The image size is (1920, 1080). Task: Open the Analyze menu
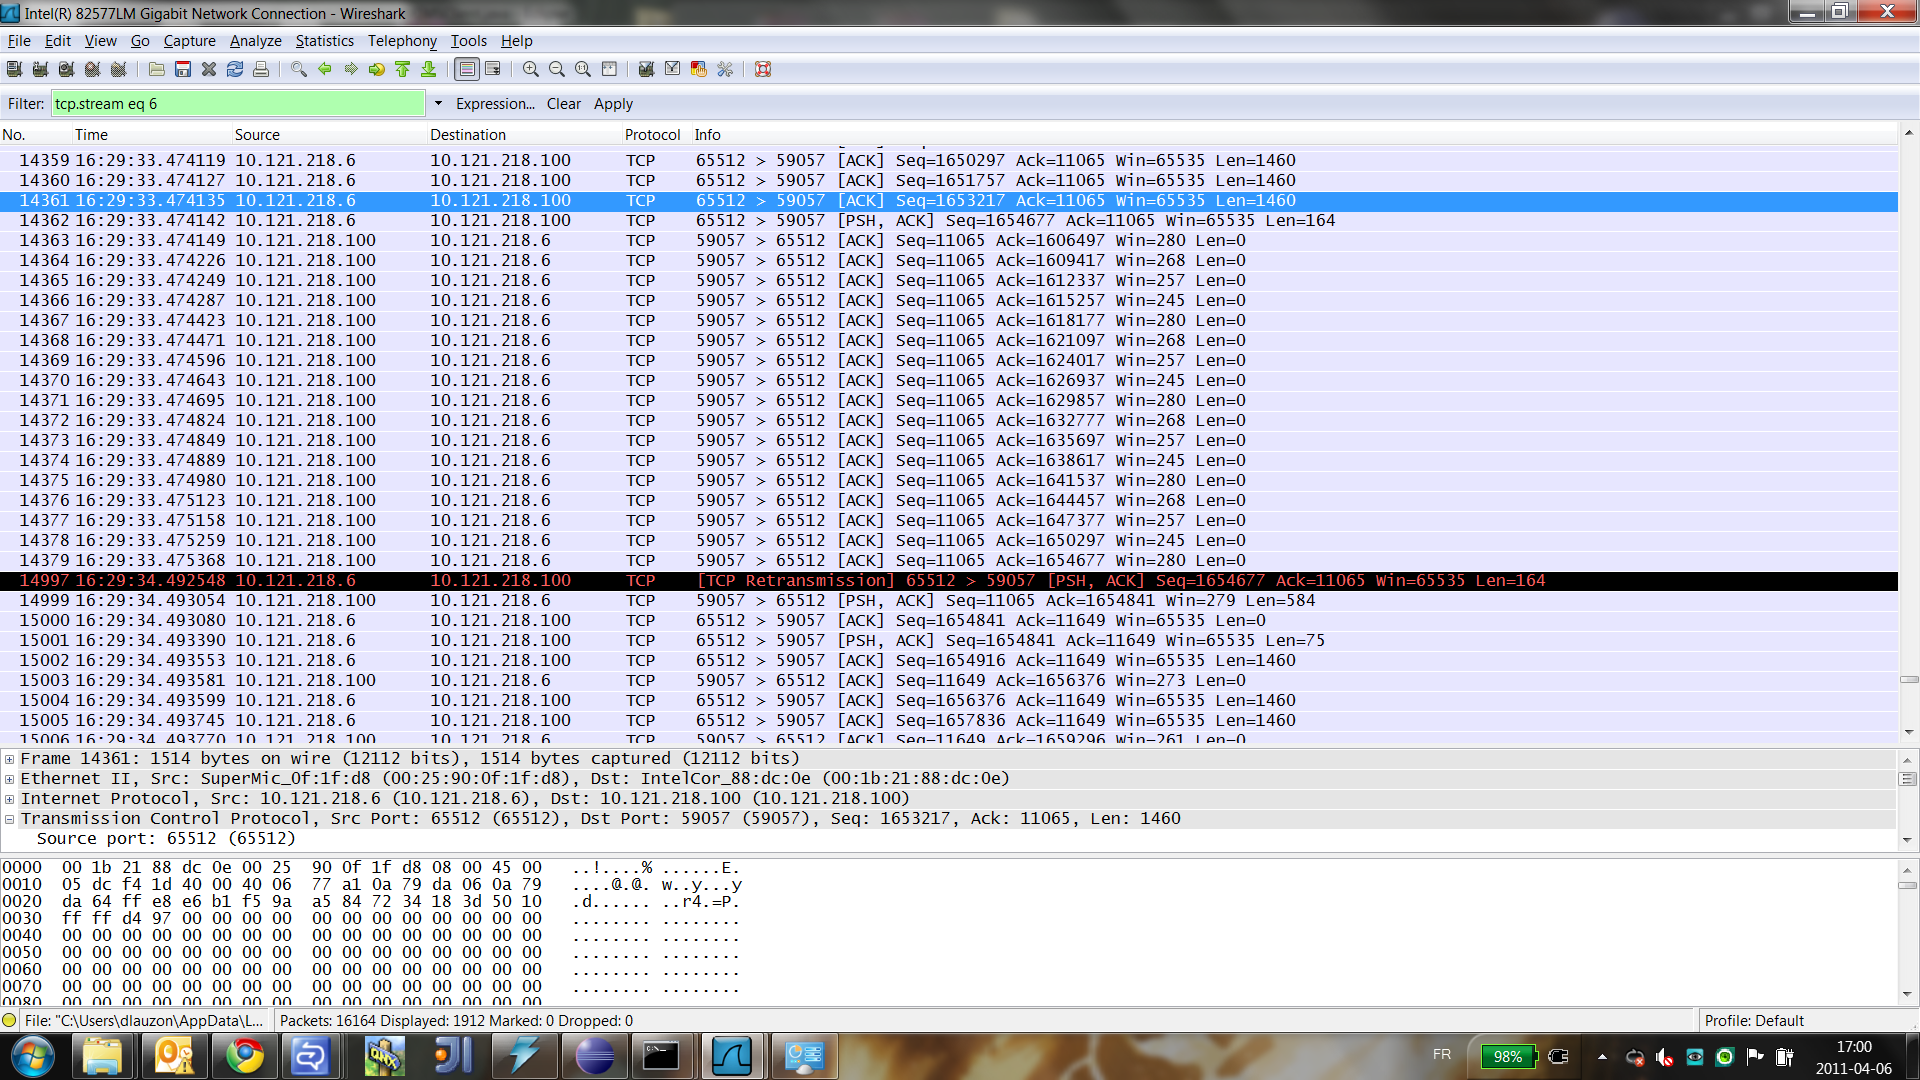click(255, 41)
